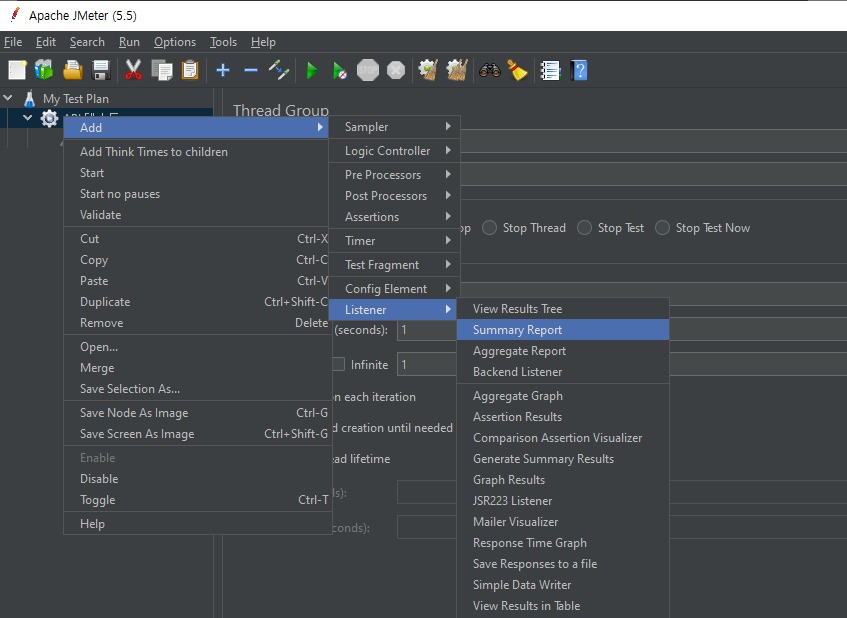Screen dimensions: 847x618
Task: Click the New test plan icon
Action: [x=17, y=70]
